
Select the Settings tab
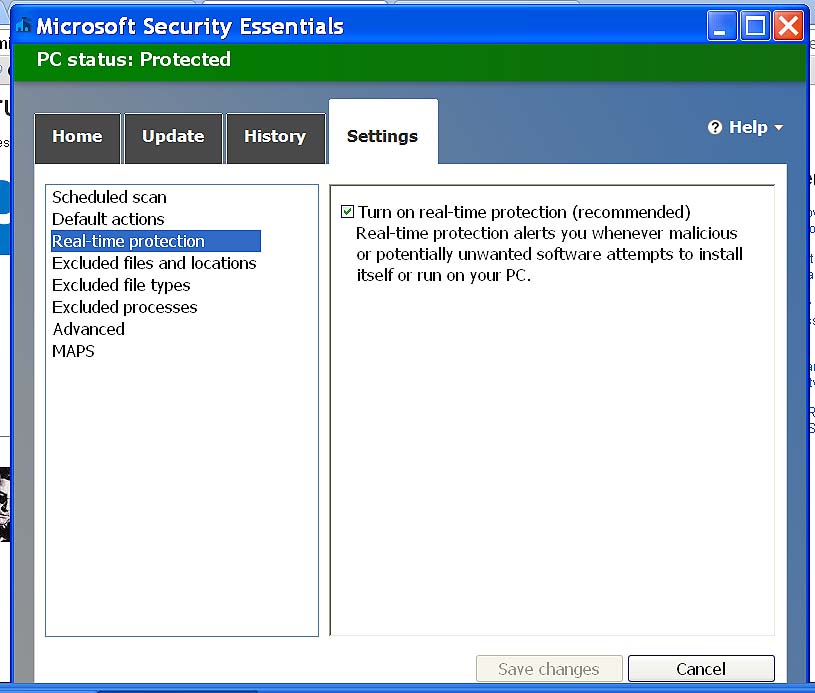point(383,133)
